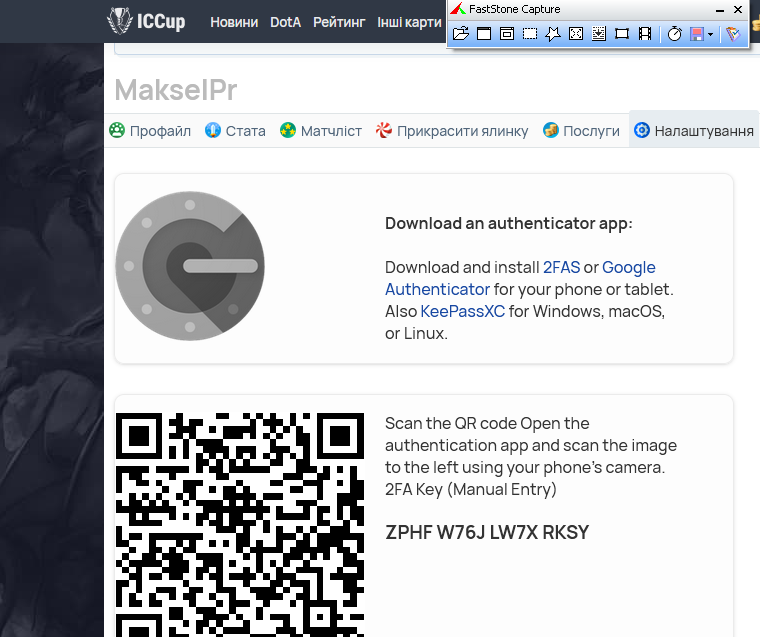Image resolution: width=760 pixels, height=637 pixels.
Task: Open the Рейтинг menu
Action: [339, 22]
